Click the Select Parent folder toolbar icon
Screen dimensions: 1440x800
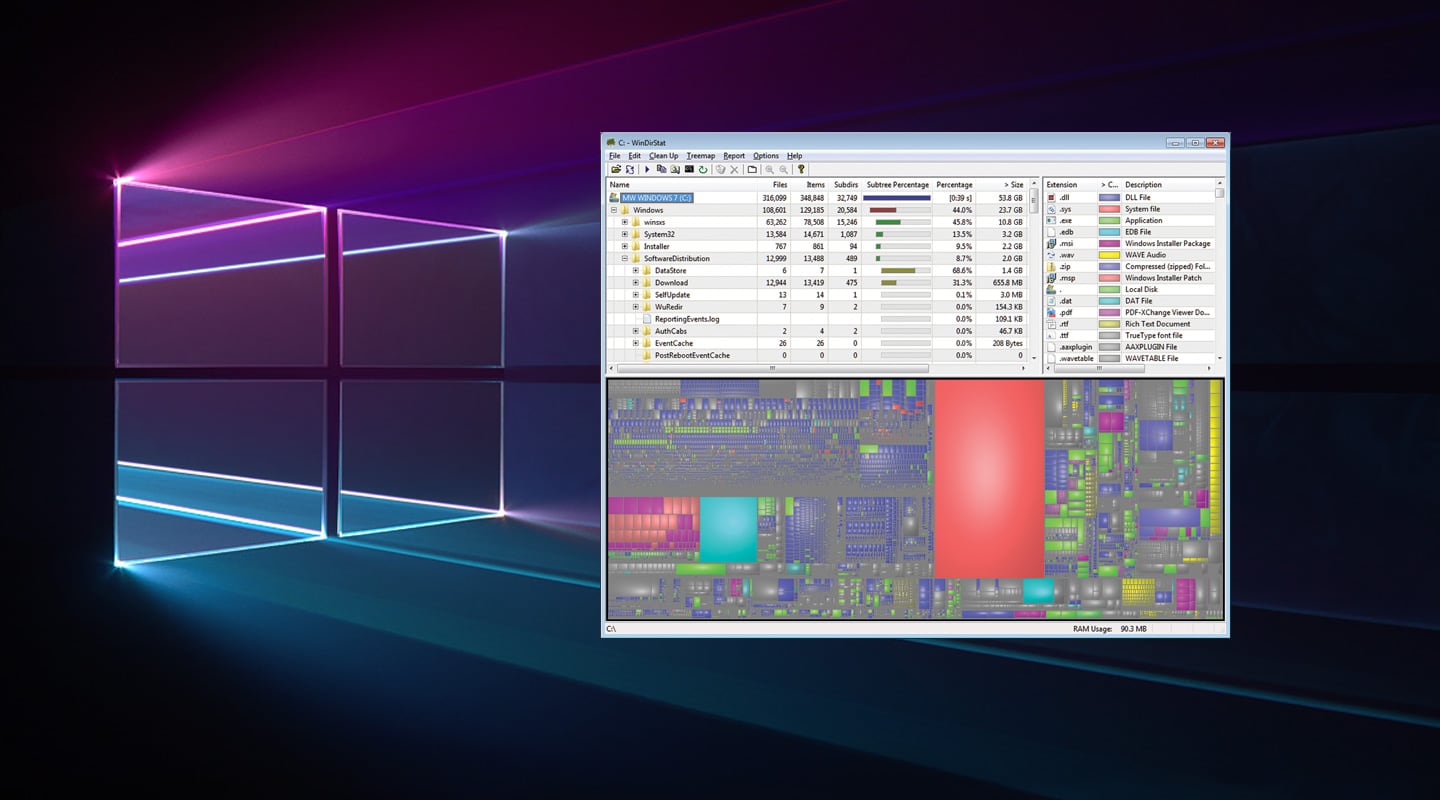752,169
